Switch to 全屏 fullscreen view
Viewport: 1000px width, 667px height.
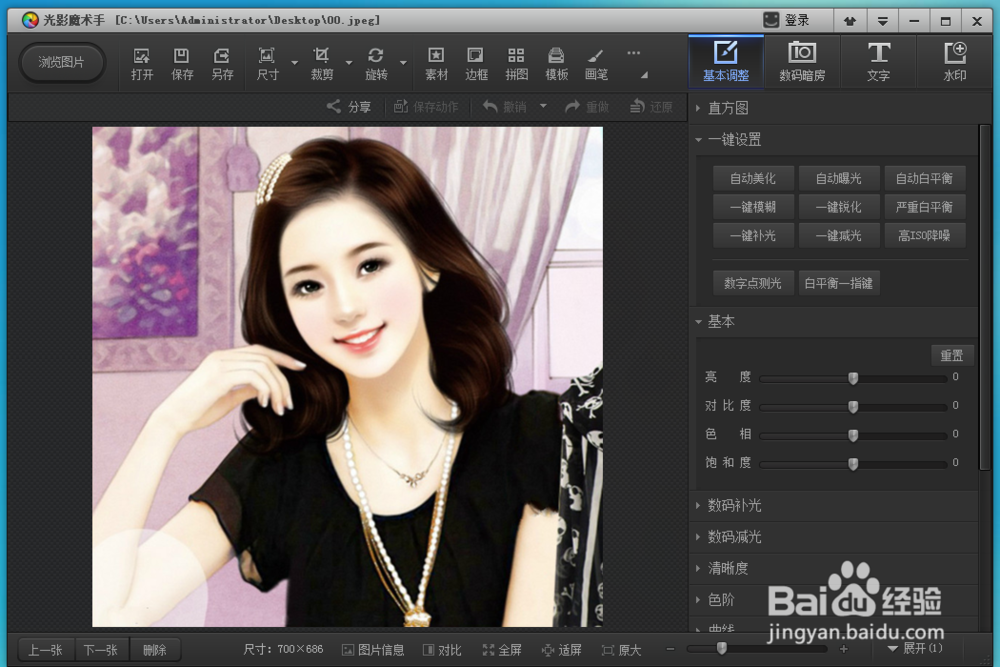(x=502, y=650)
